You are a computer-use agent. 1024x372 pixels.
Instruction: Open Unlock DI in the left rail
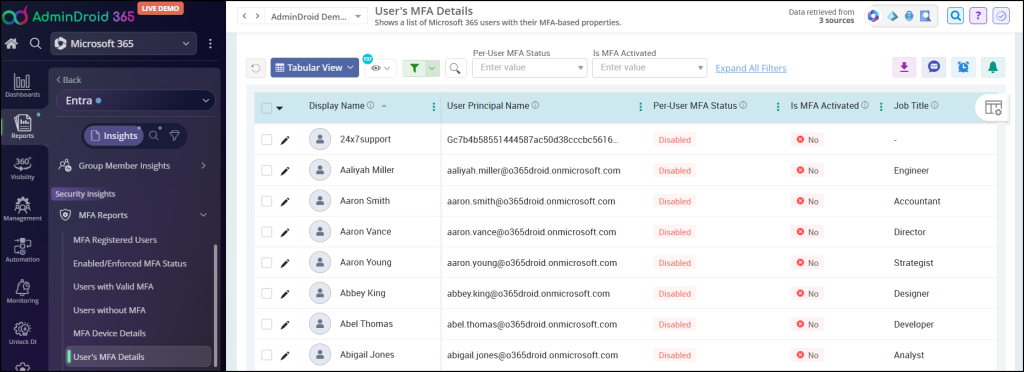[23, 333]
